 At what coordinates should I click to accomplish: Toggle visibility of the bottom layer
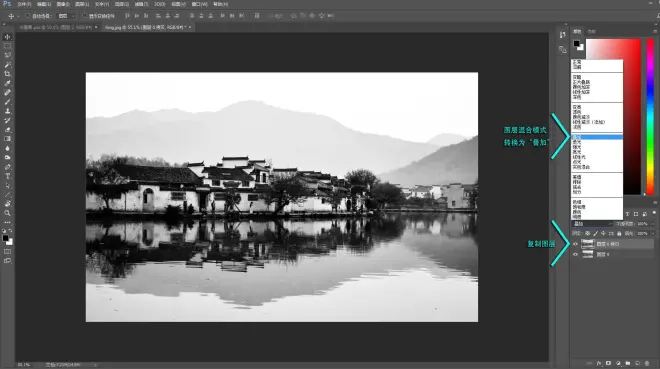coord(575,255)
